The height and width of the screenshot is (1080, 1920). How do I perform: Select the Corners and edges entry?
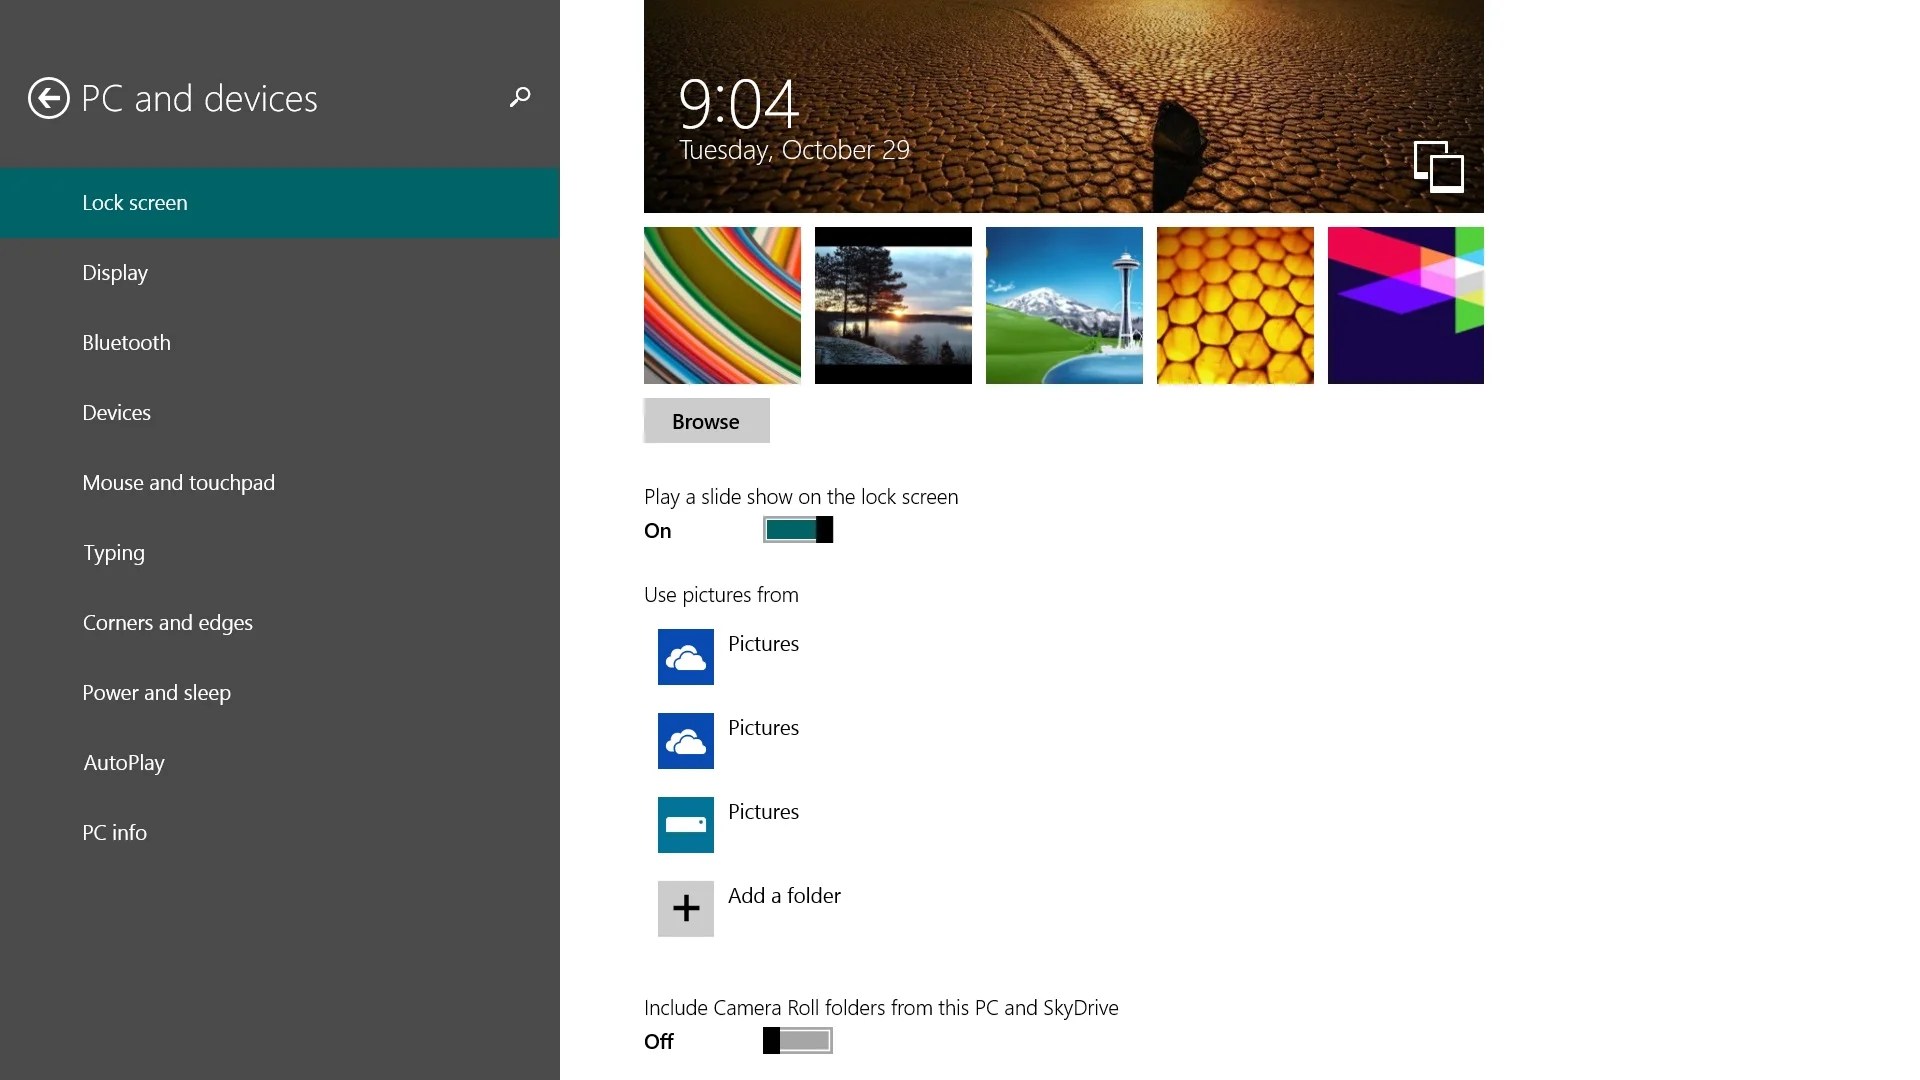167,622
